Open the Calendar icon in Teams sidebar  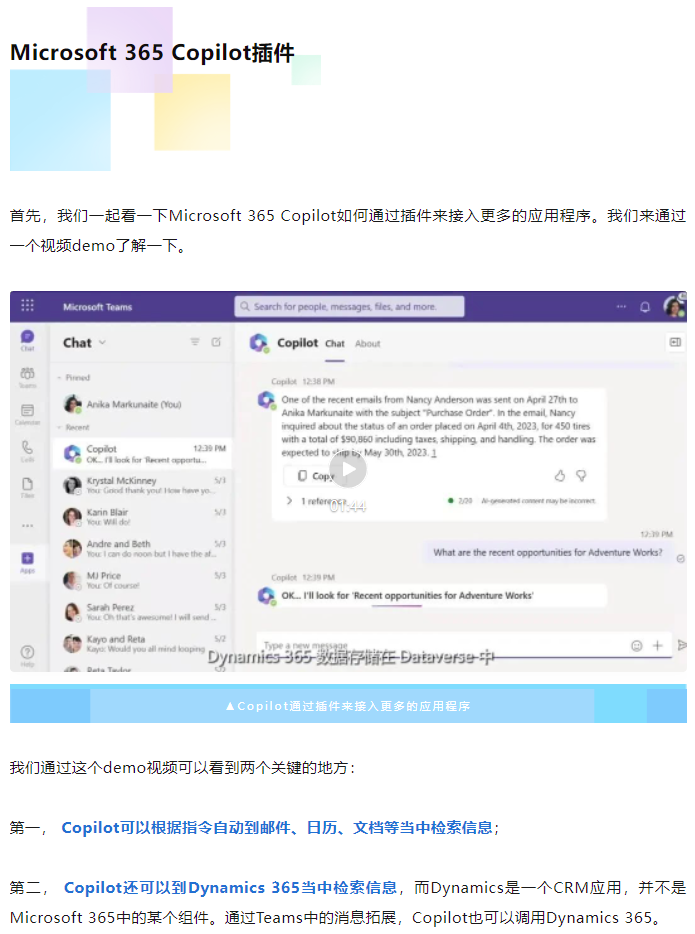(x=27, y=414)
